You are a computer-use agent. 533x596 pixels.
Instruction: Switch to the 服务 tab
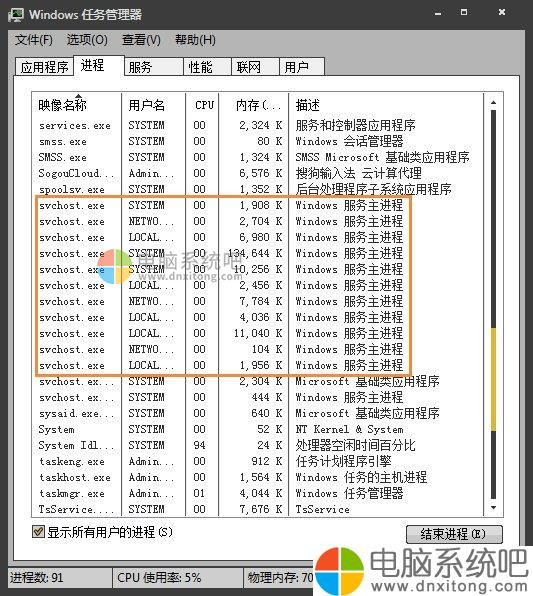tap(154, 67)
